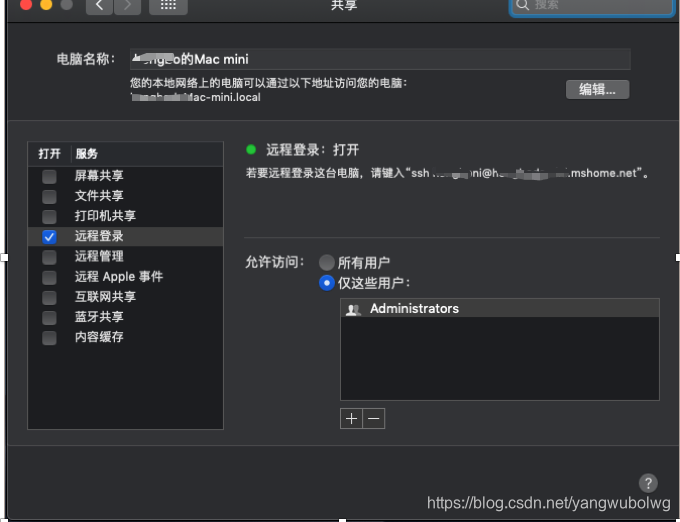Click the 打开 column header
Viewport: 680px width, 522px height.
49,153
